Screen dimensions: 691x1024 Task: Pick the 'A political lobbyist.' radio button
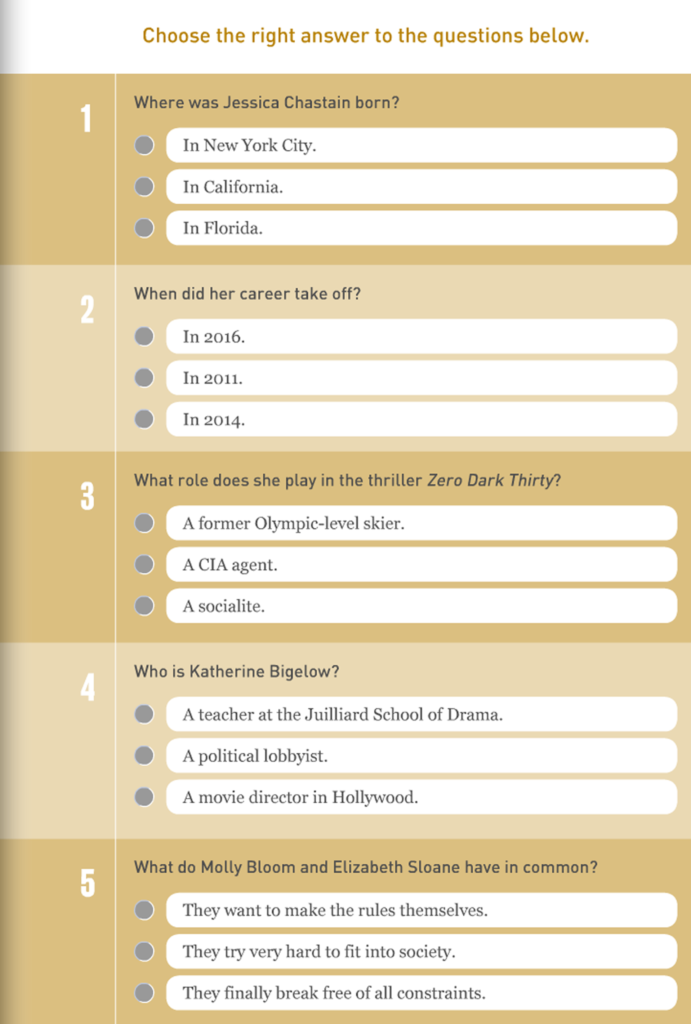145,756
